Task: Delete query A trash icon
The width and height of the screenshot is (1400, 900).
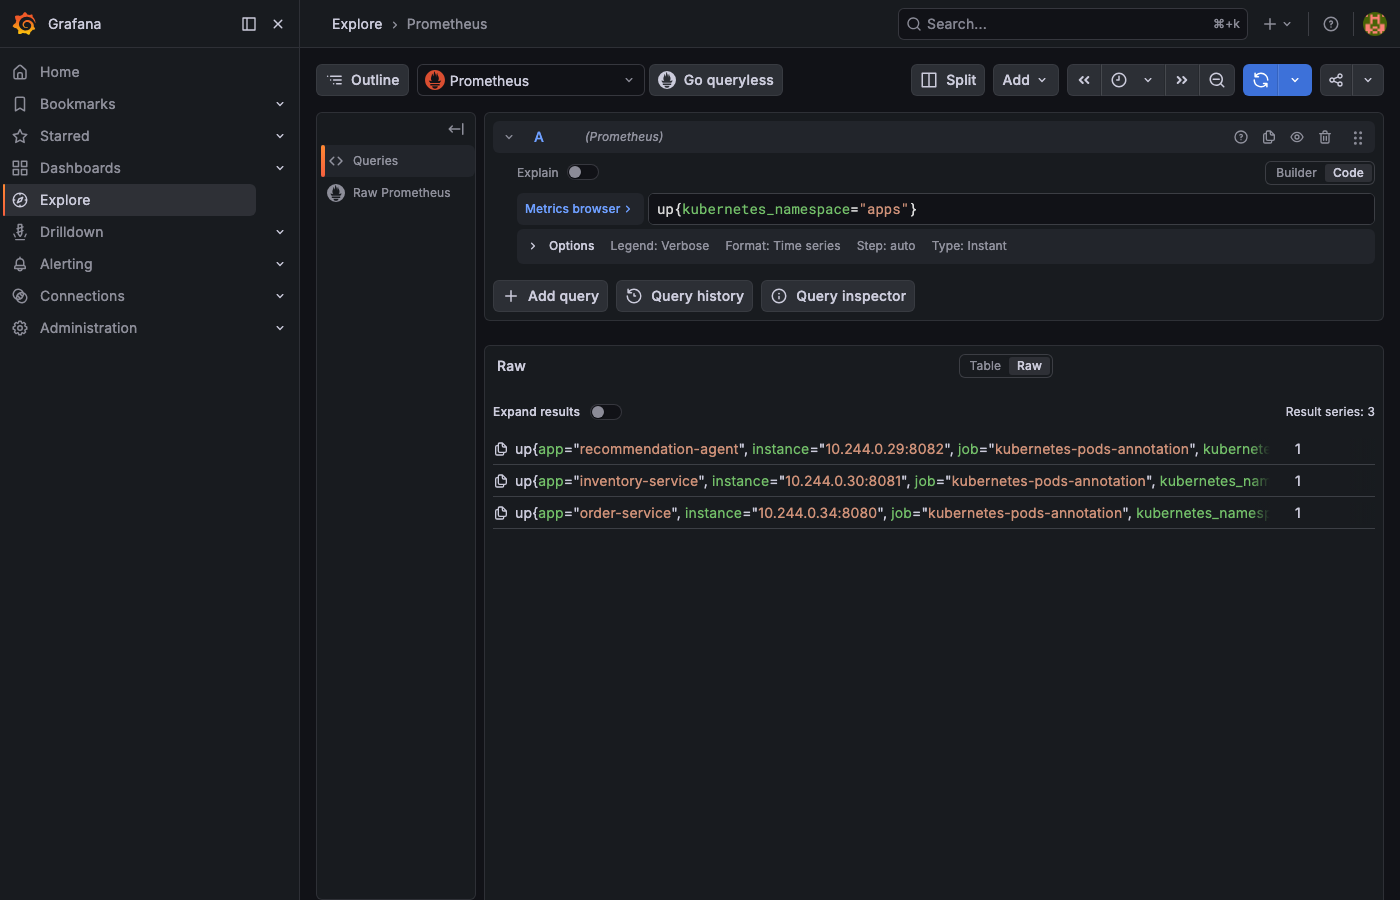Action: pos(1325,137)
